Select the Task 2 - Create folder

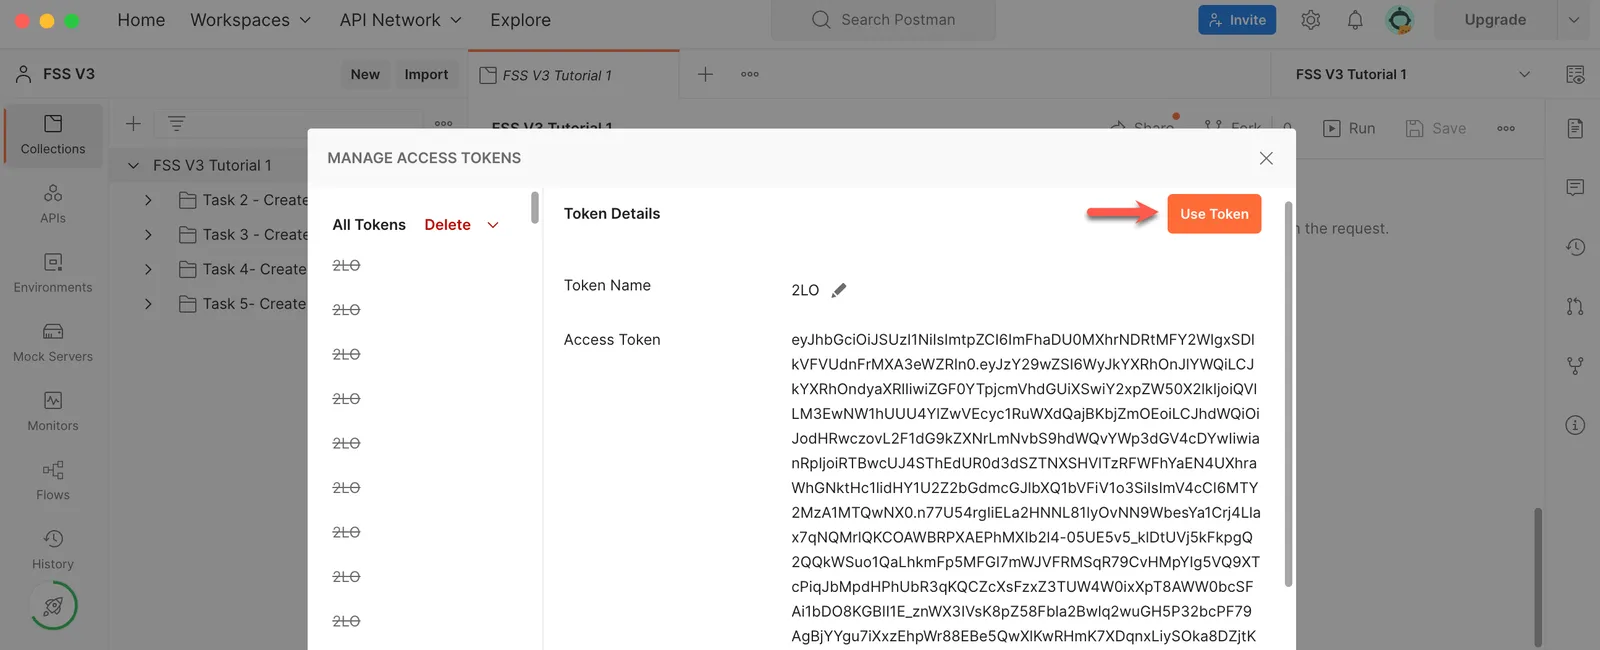coord(243,200)
